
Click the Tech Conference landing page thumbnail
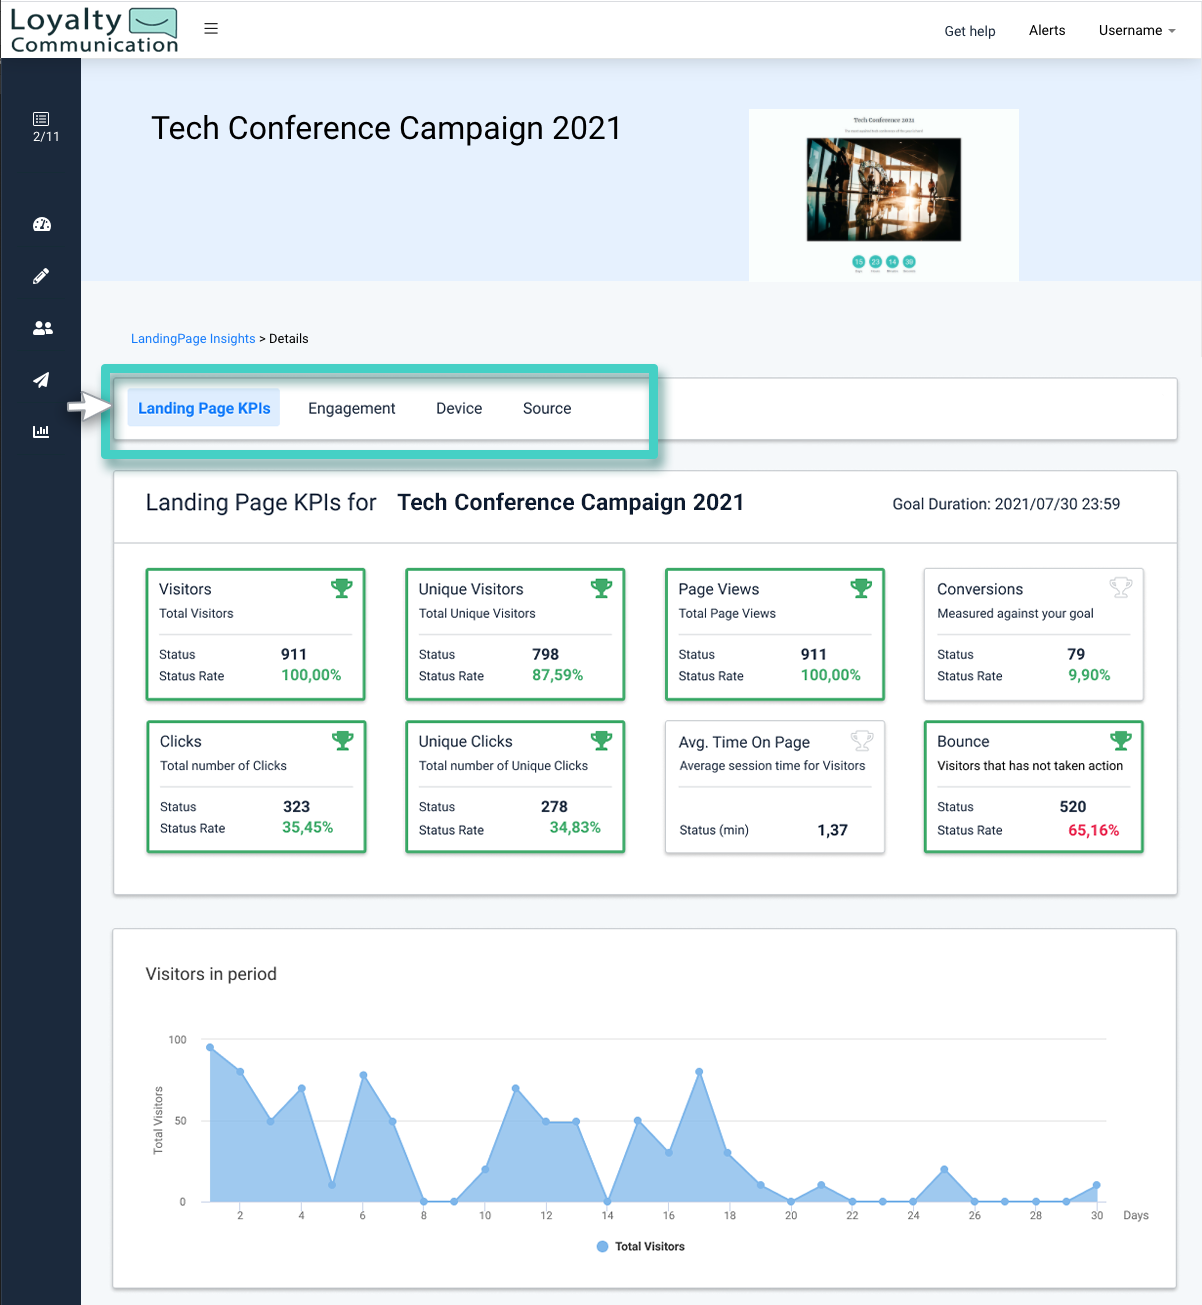pos(883,194)
